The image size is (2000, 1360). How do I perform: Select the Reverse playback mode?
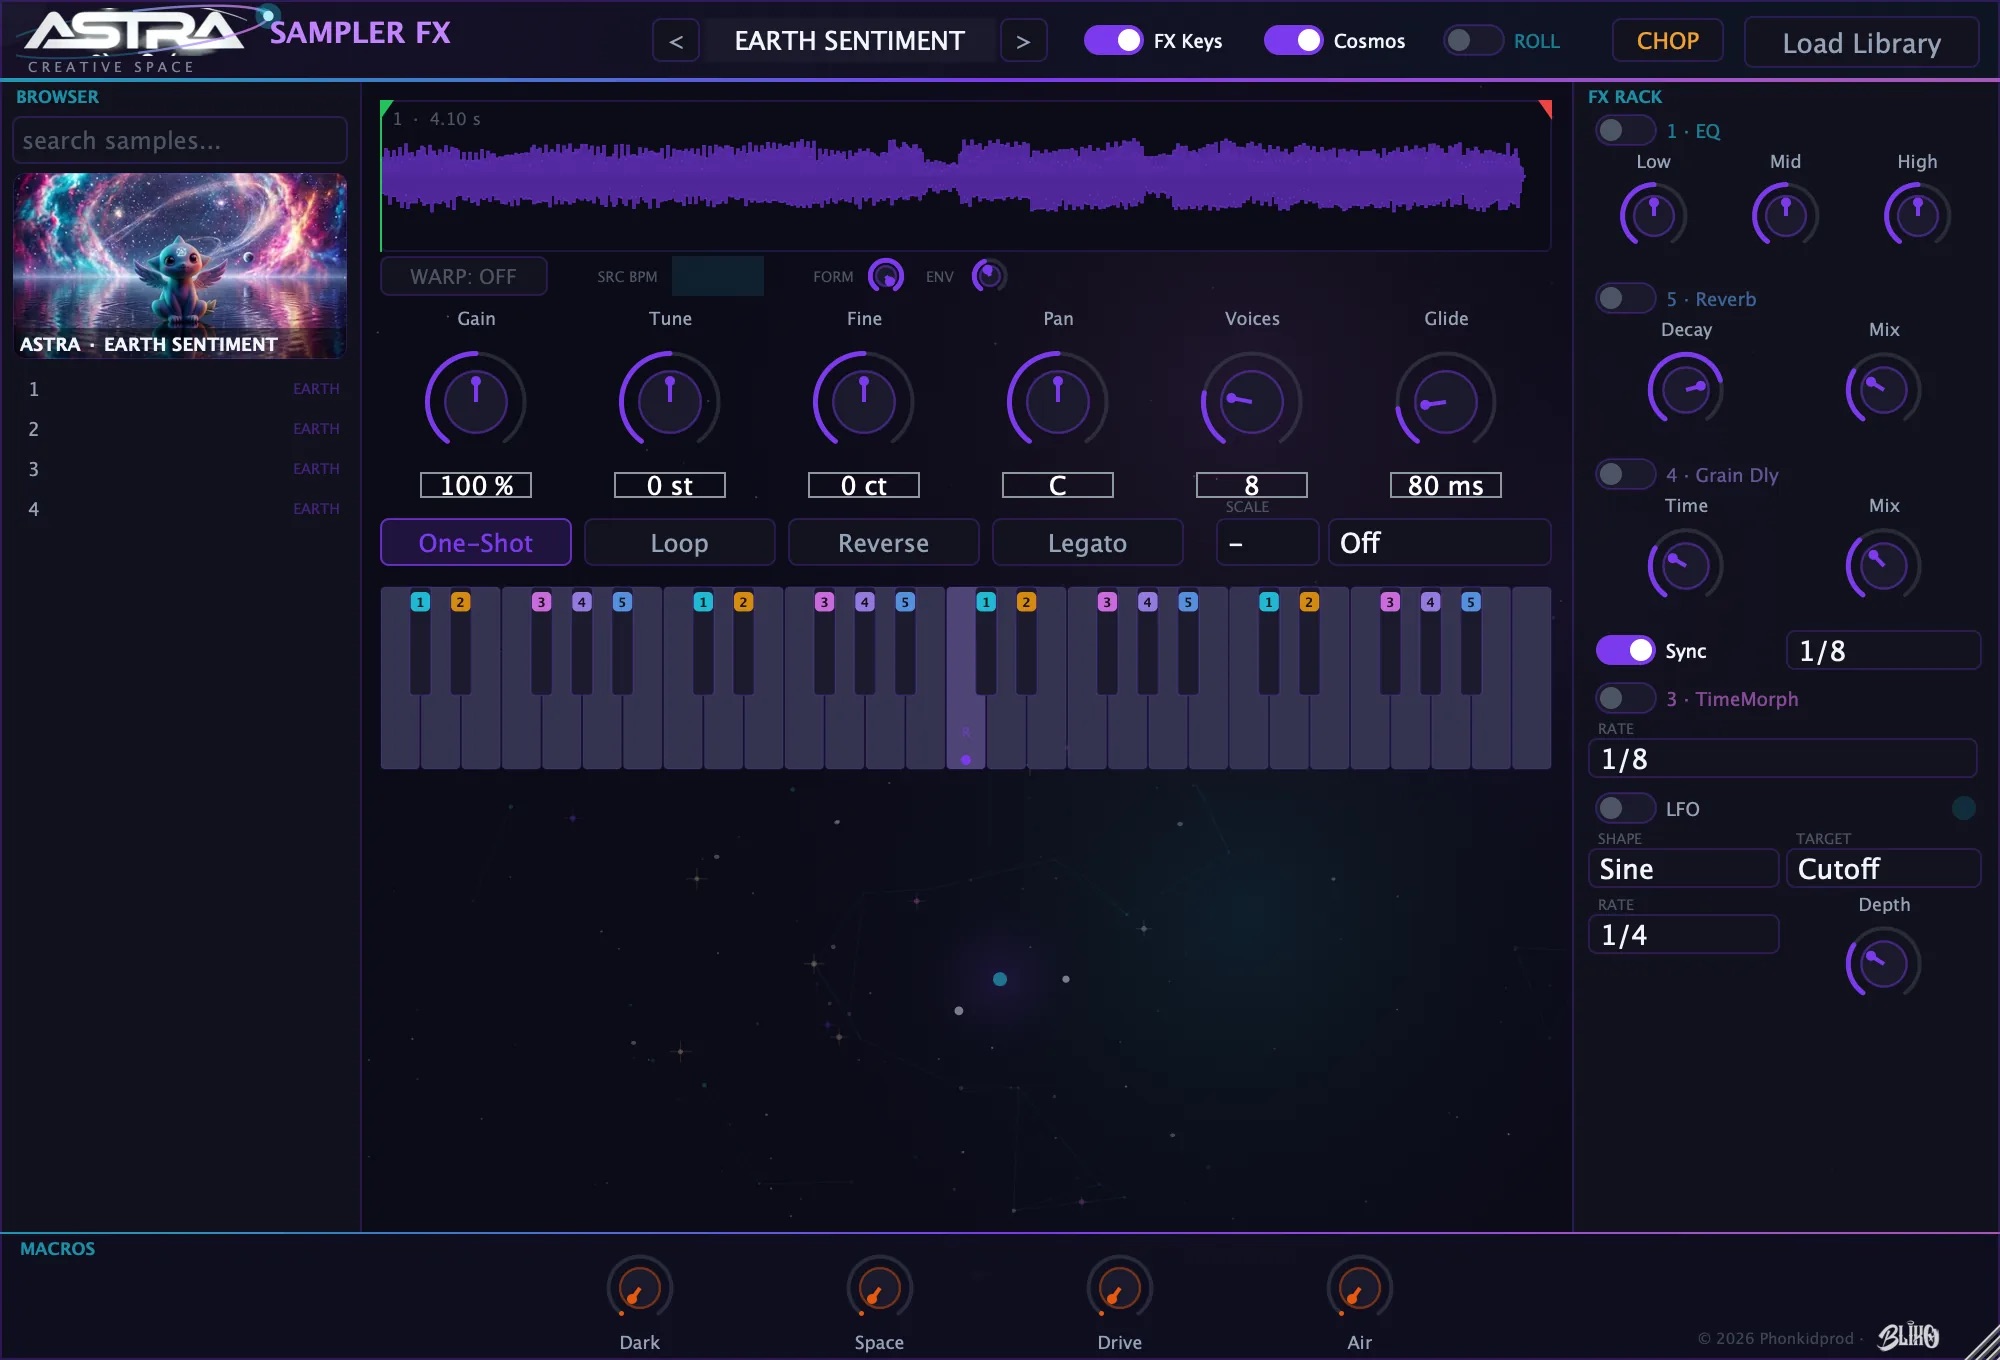tap(884, 542)
